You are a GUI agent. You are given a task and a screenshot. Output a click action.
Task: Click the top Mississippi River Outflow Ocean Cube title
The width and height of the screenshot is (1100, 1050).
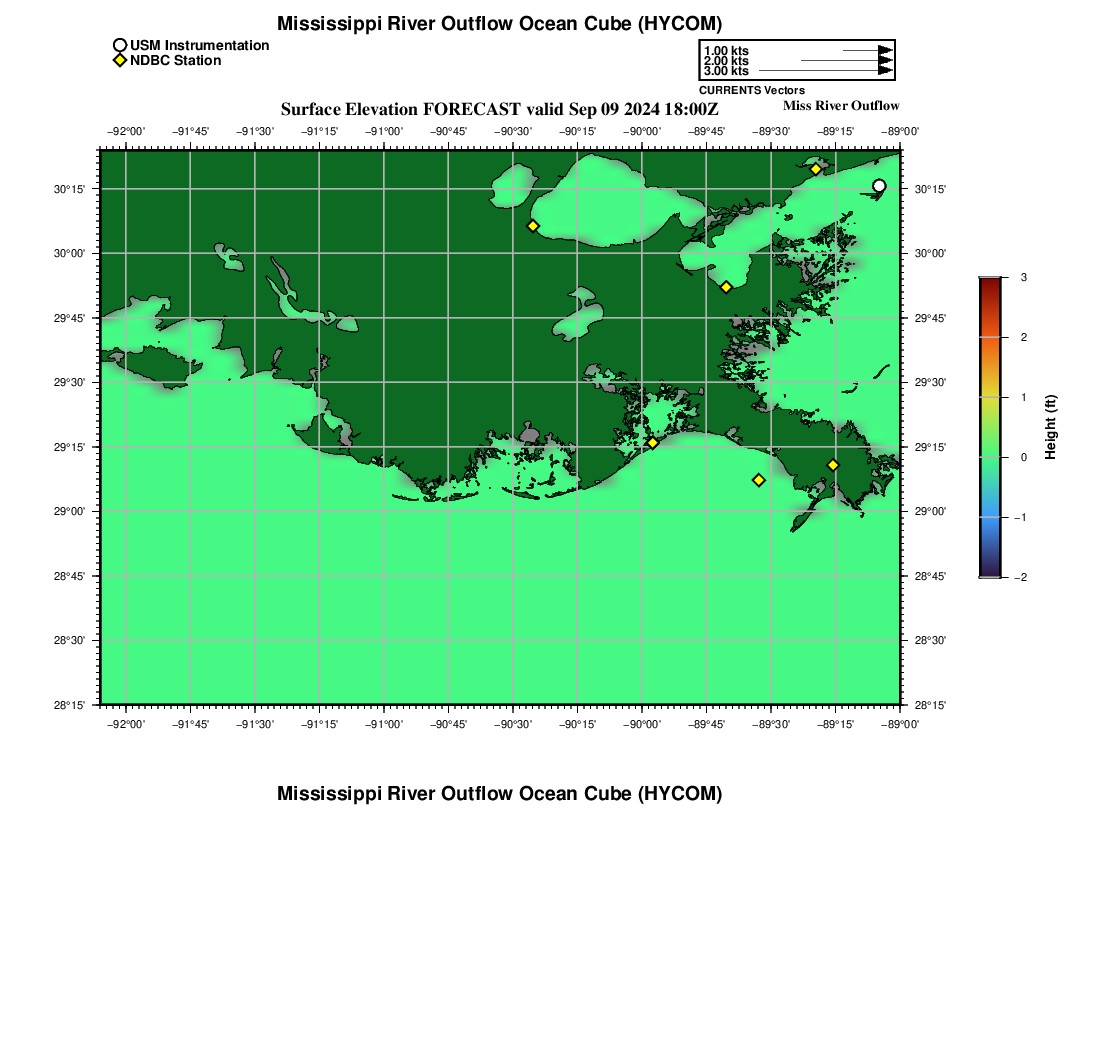click(x=499, y=24)
